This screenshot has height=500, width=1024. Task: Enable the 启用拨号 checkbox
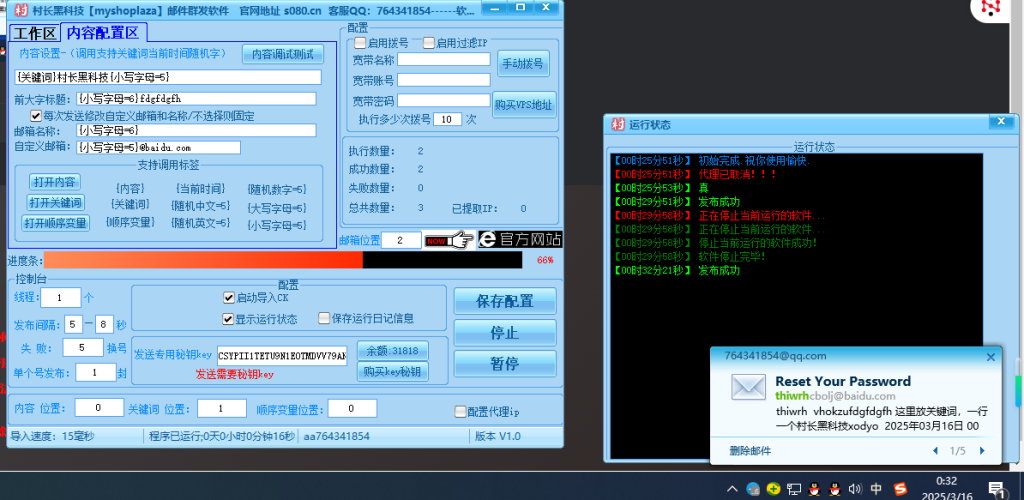[x=360, y=43]
